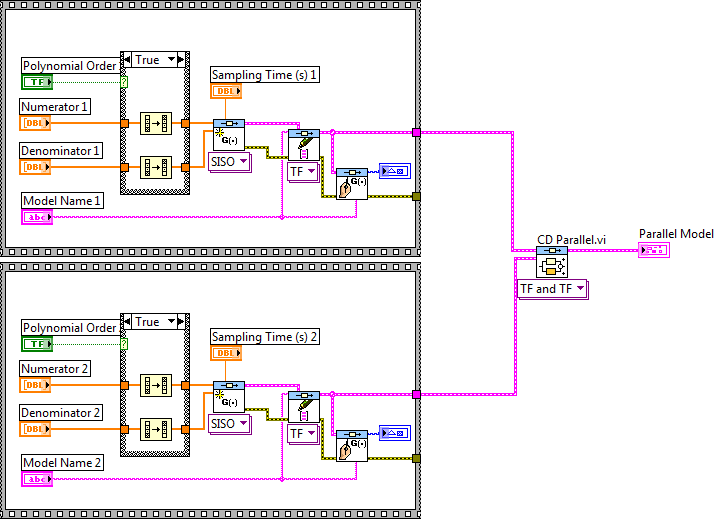
Task: Select the Denominator 2 array terminal
Action: (35, 429)
